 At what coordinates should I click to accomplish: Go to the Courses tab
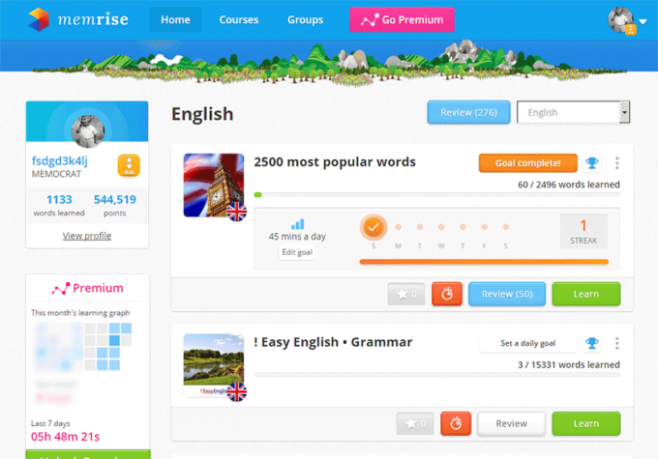[239, 20]
